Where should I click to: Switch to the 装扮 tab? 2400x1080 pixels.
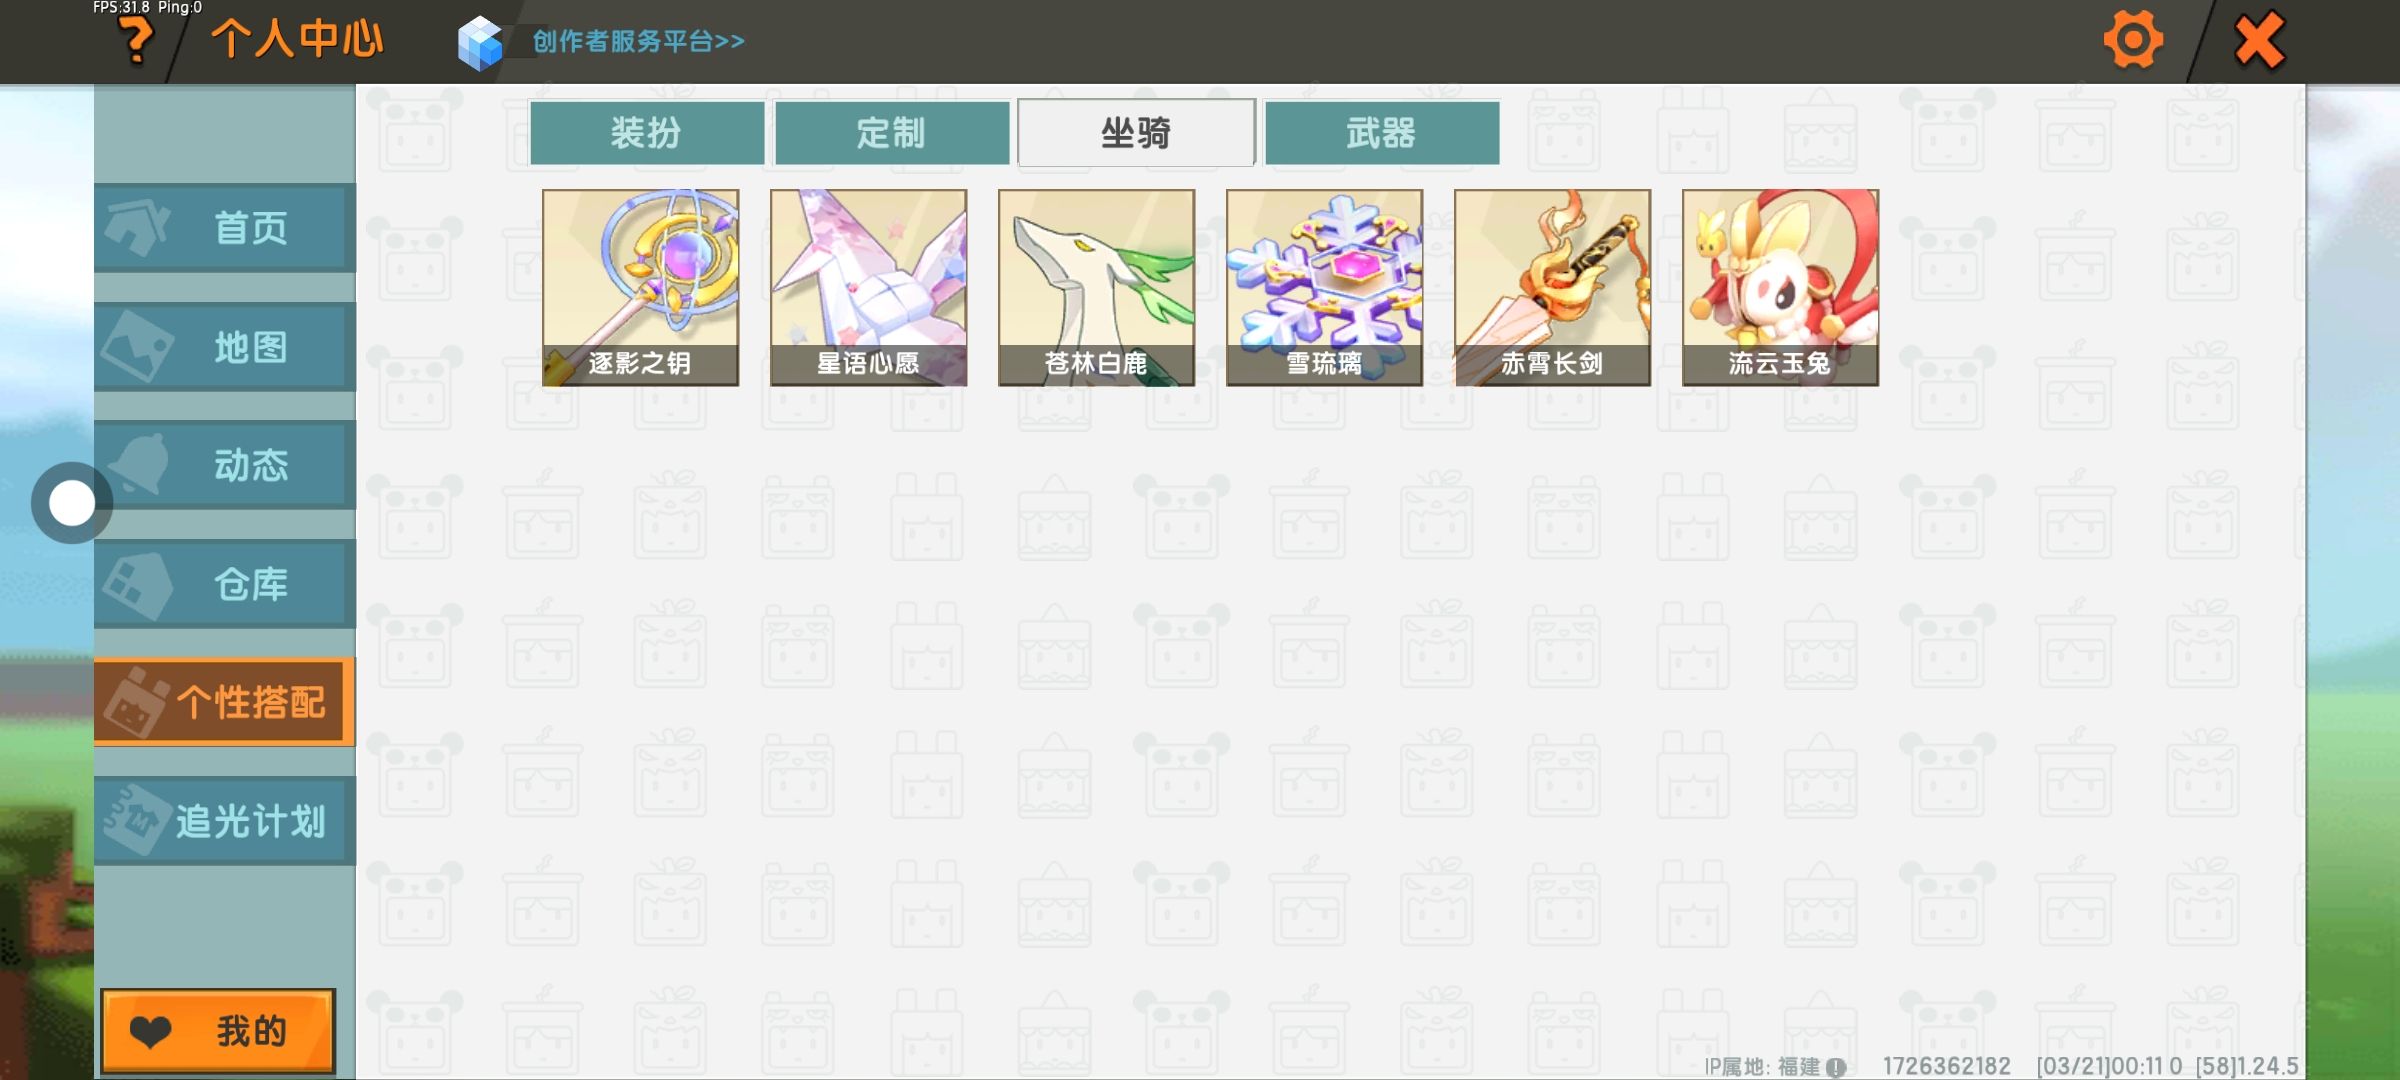647,132
